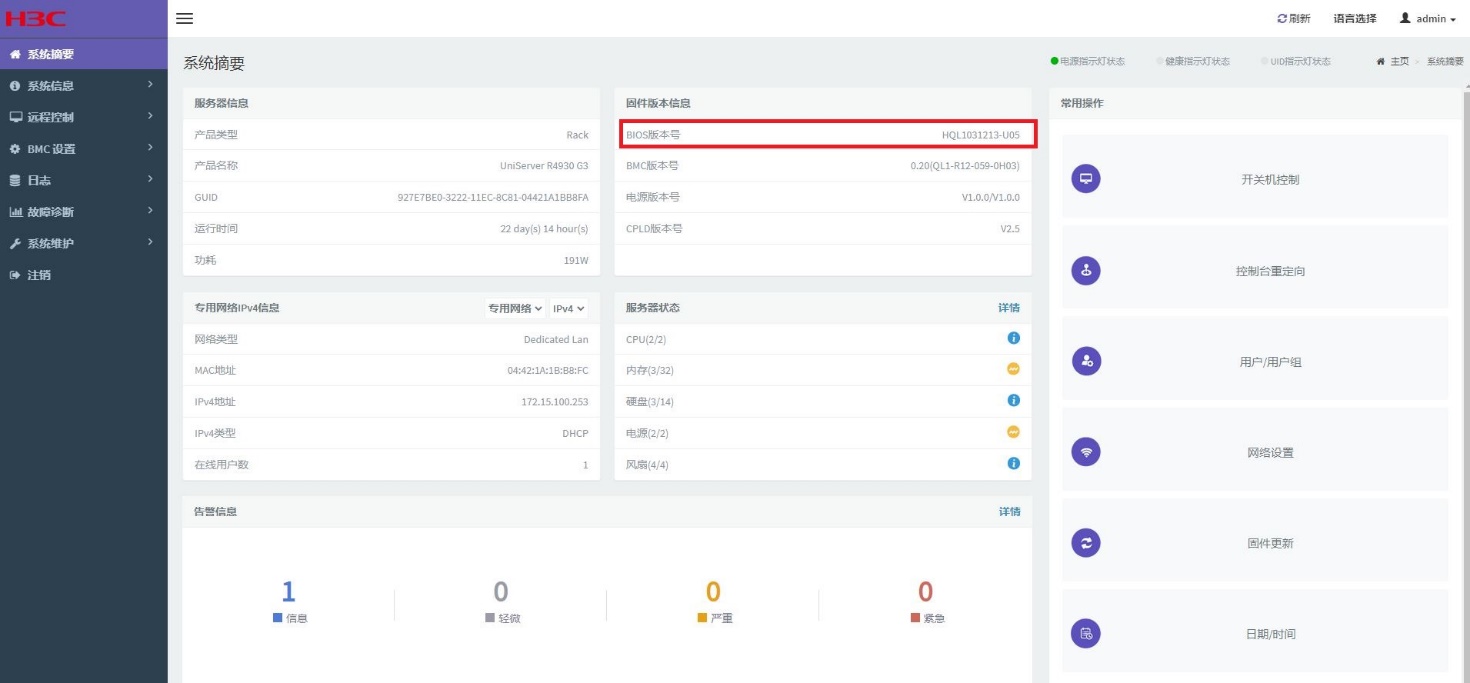Click 详情 link in server status panel
This screenshot has height=683, width=1470.
coord(1009,308)
